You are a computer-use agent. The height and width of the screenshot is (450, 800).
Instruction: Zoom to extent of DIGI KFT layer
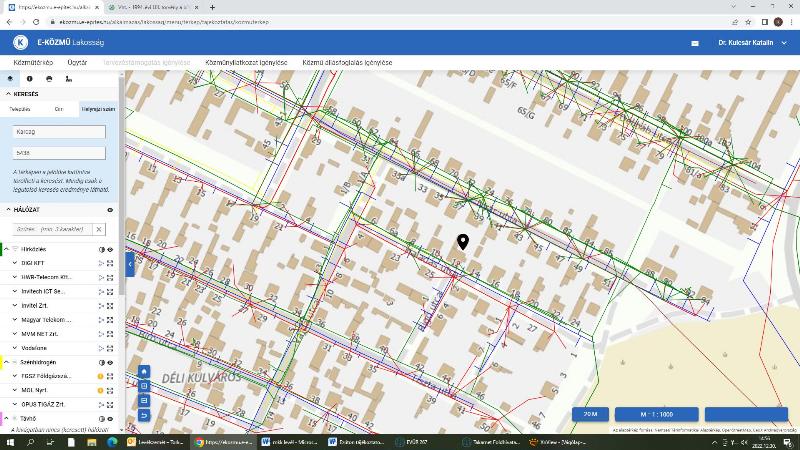click(x=110, y=263)
